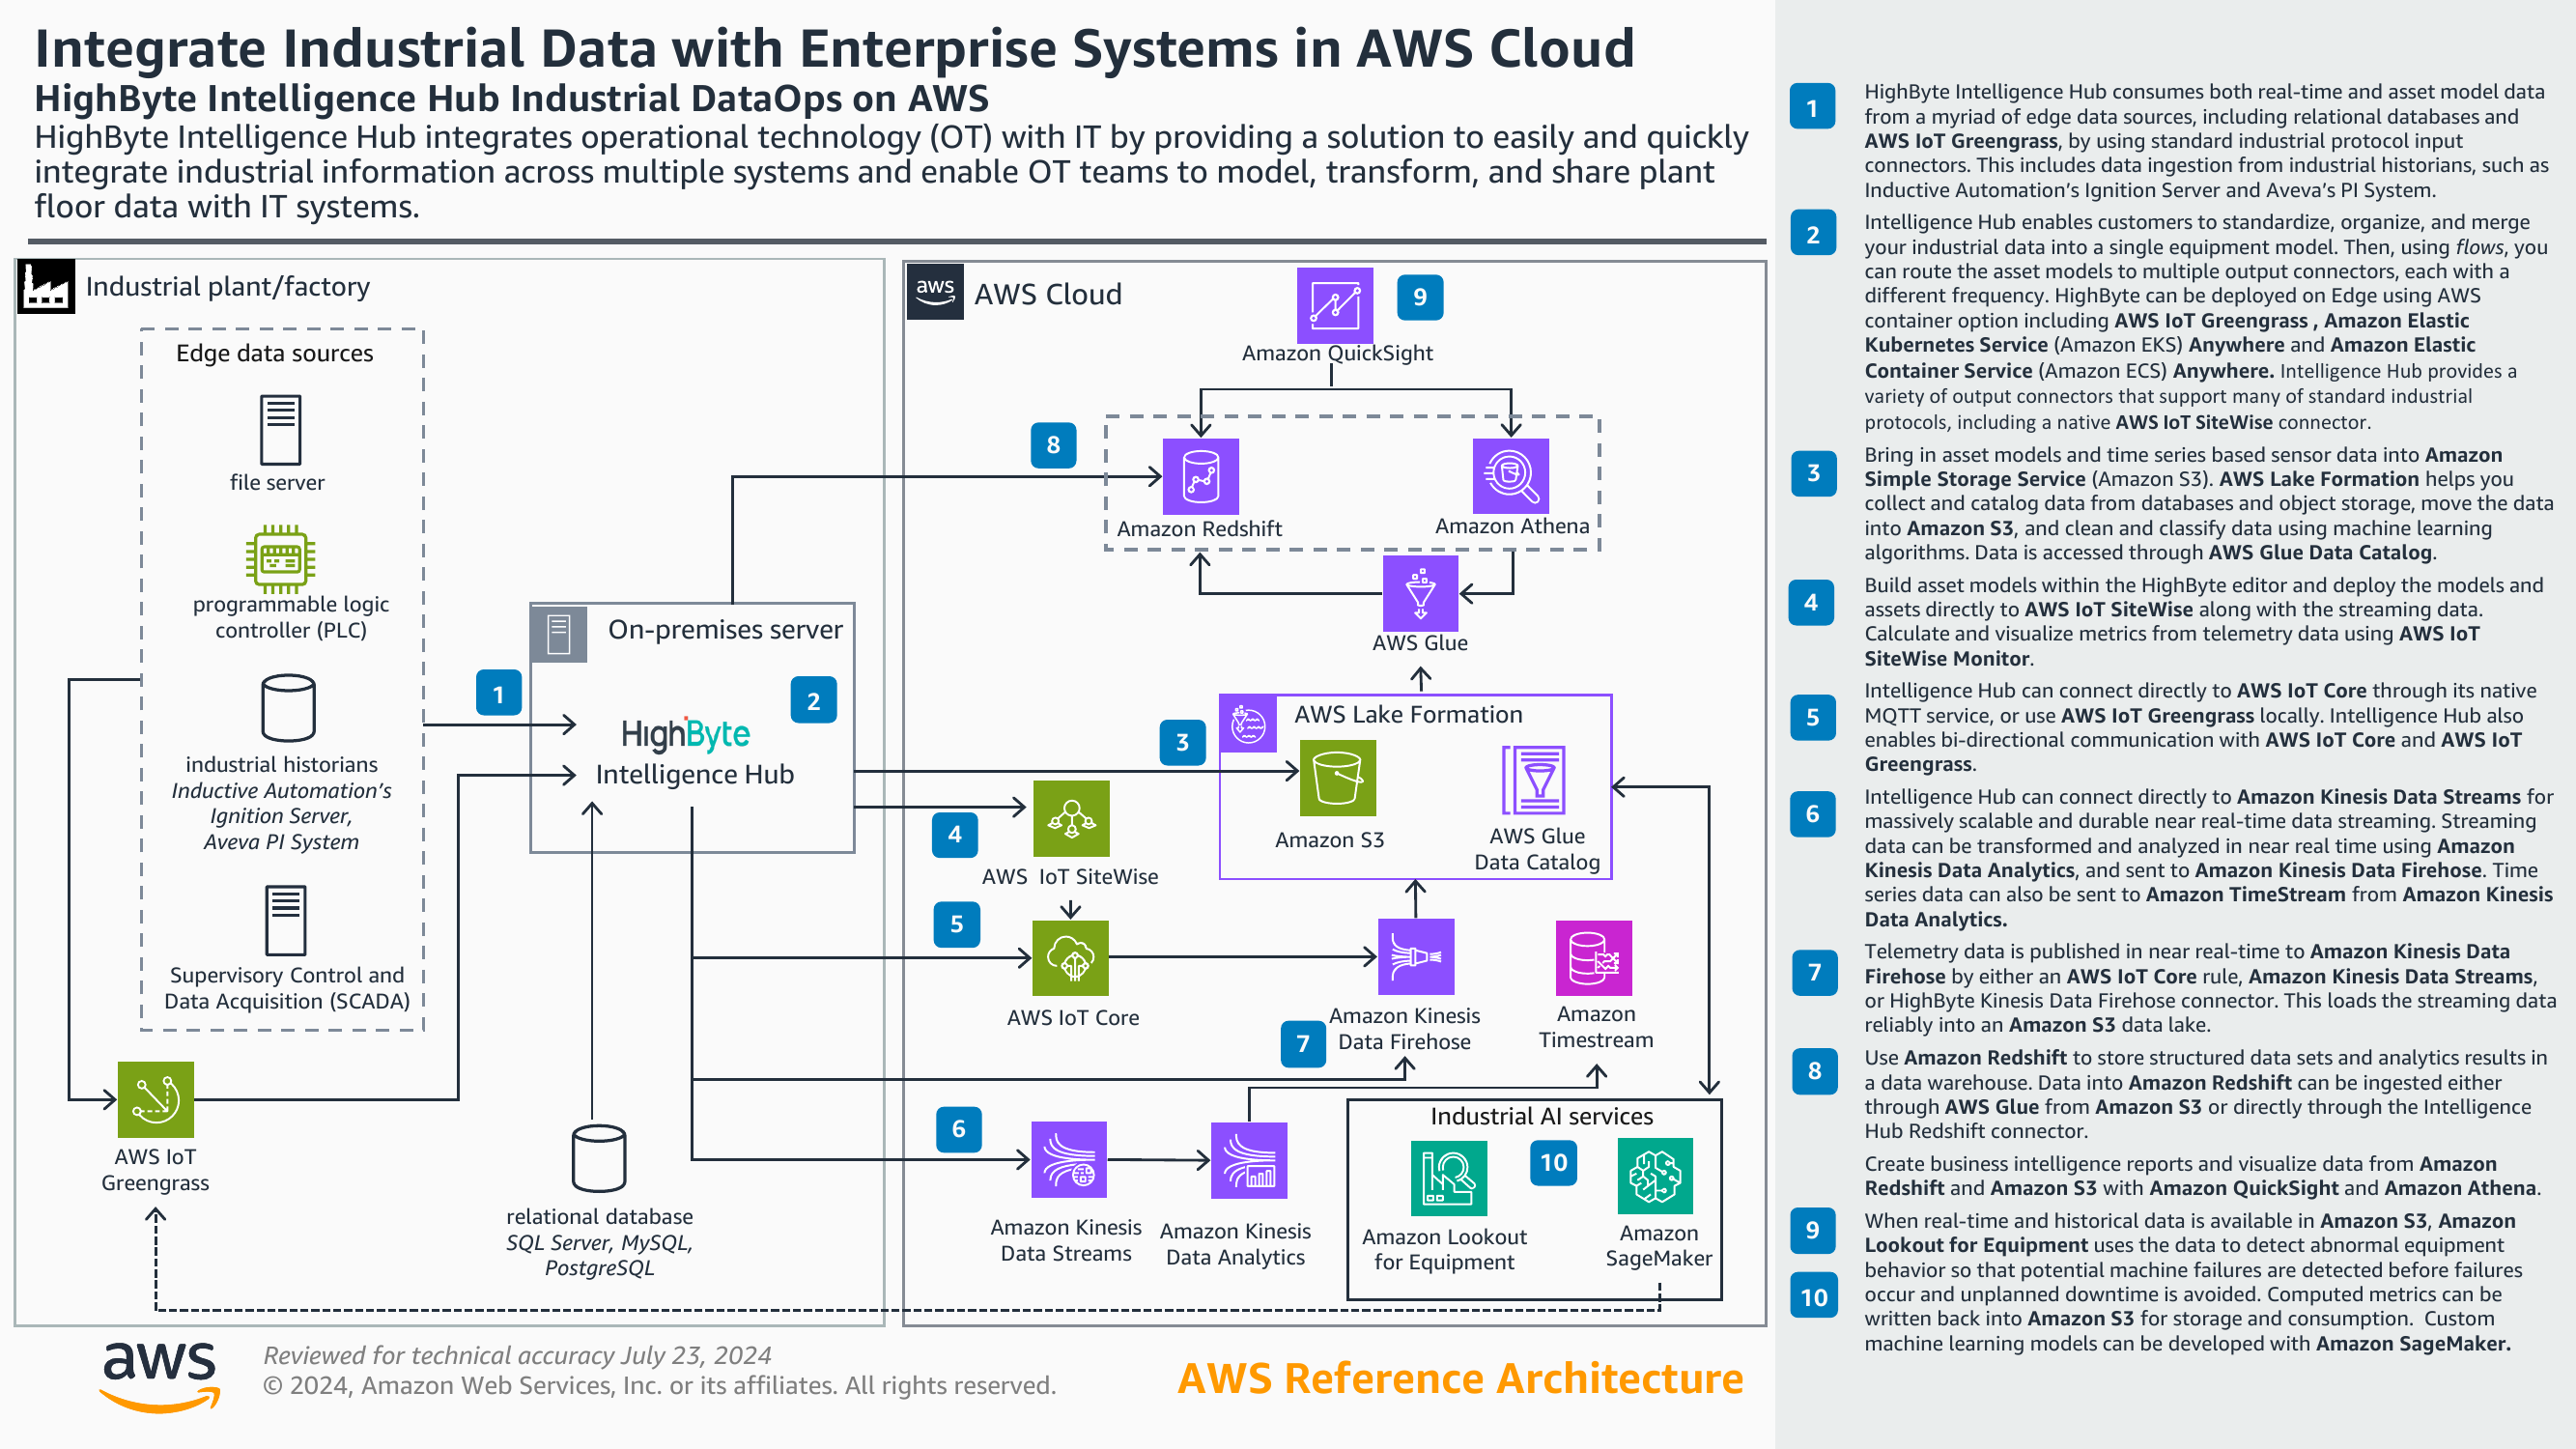The image size is (2576, 1449).
Task: Click the Amazon QuickSight icon
Action: click(1334, 305)
